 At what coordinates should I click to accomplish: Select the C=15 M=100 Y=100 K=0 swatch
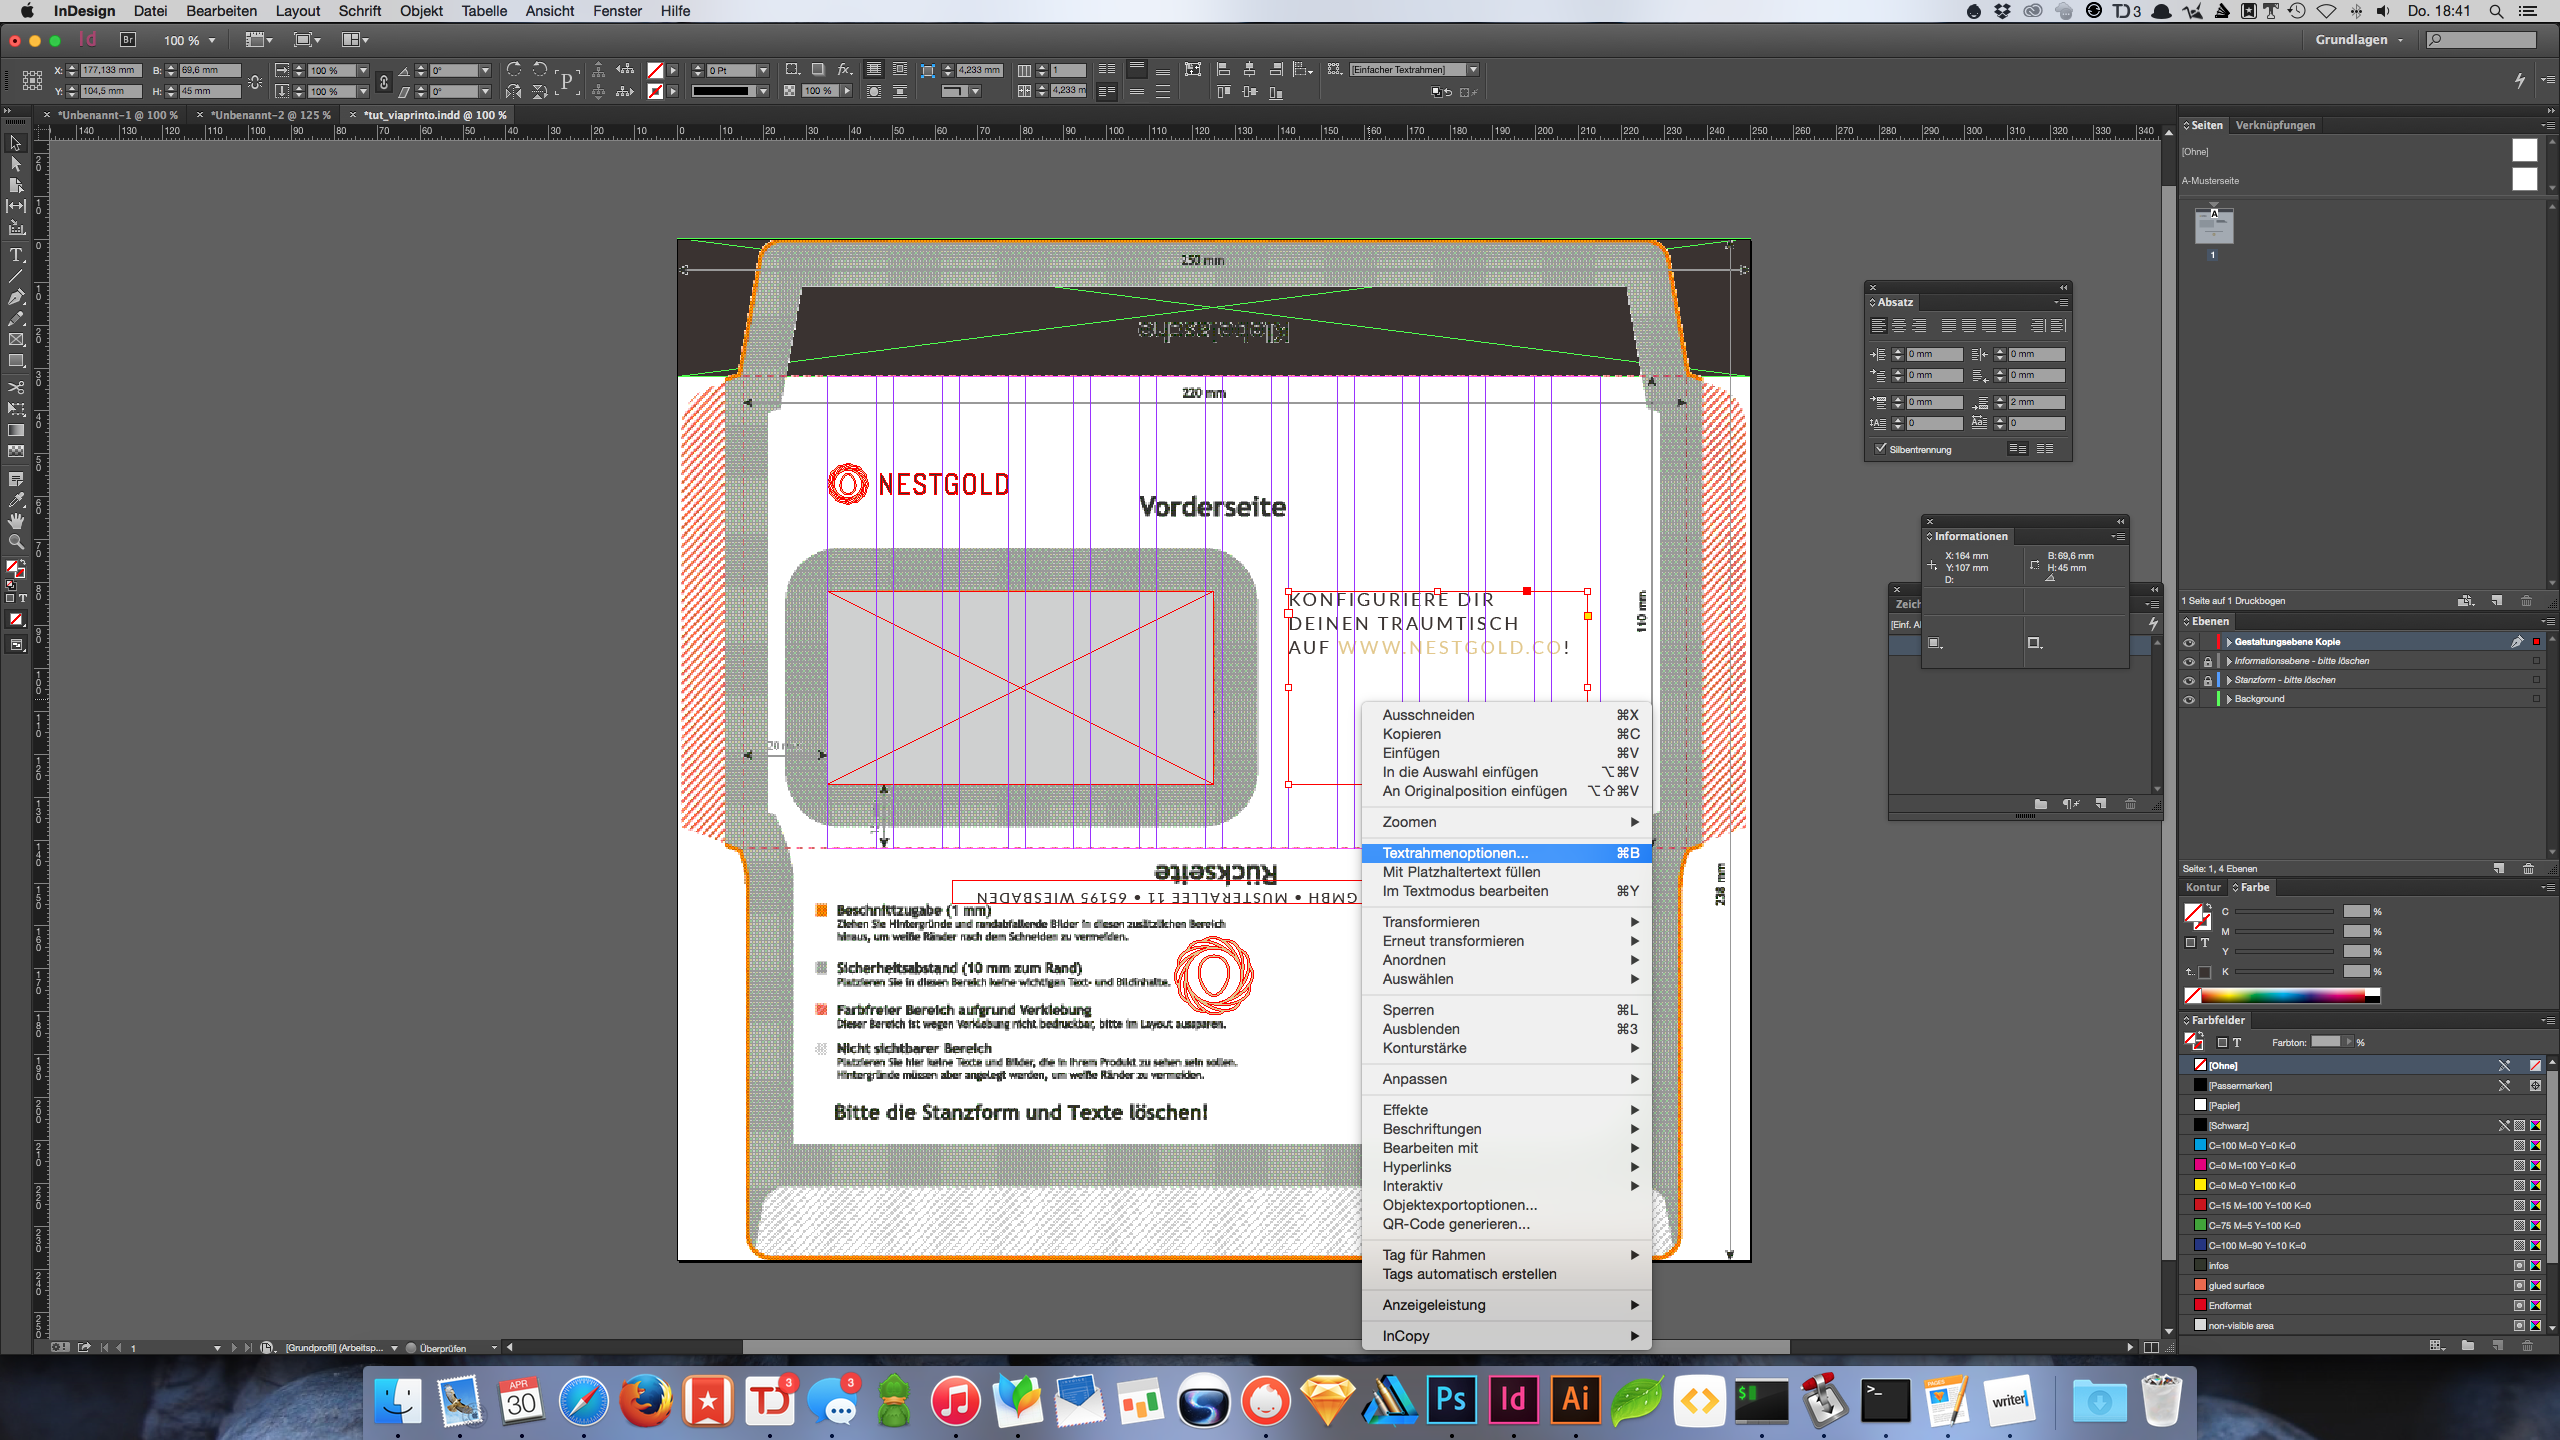(2259, 1206)
